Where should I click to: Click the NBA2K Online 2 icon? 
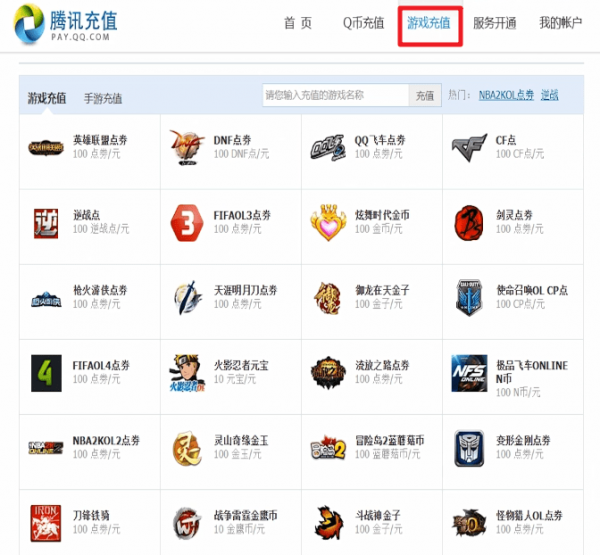pyautogui.click(x=46, y=448)
